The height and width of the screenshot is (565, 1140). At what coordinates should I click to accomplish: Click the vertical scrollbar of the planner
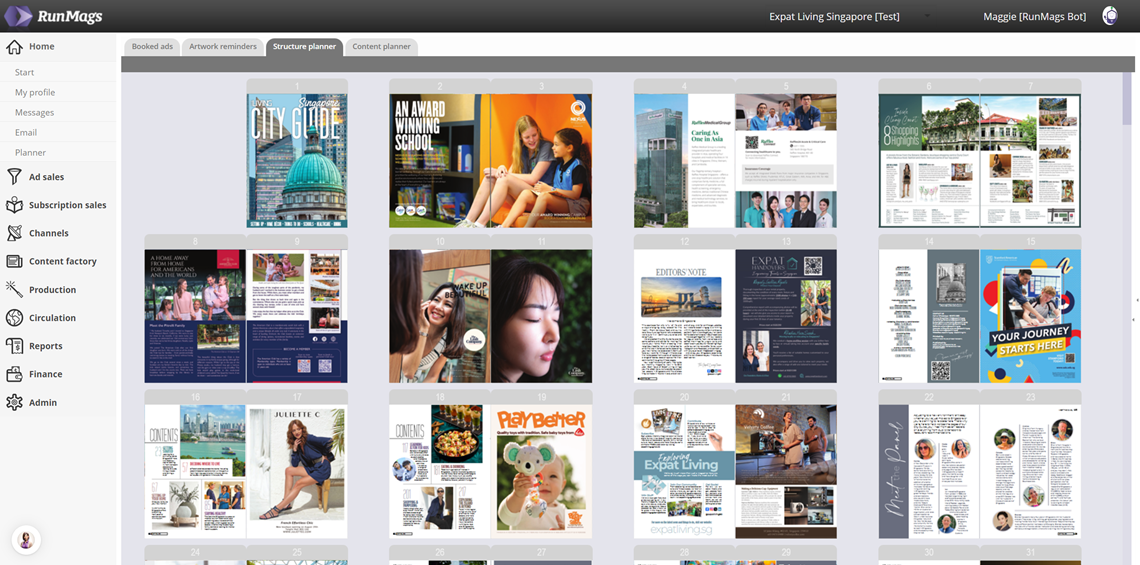click(1127, 100)
